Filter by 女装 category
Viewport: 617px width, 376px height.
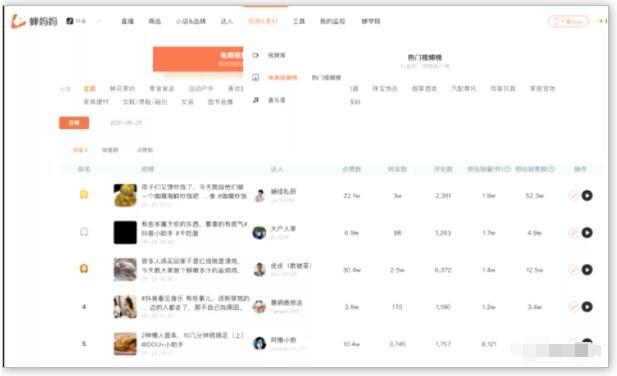(x=187, y=102)
